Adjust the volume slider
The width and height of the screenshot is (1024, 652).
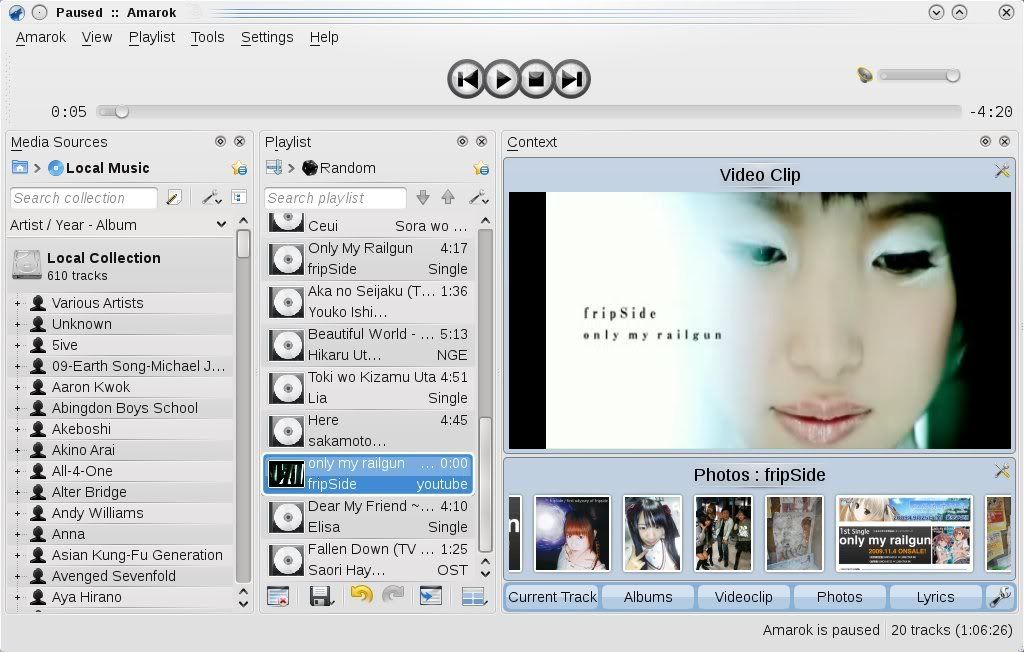920,76
